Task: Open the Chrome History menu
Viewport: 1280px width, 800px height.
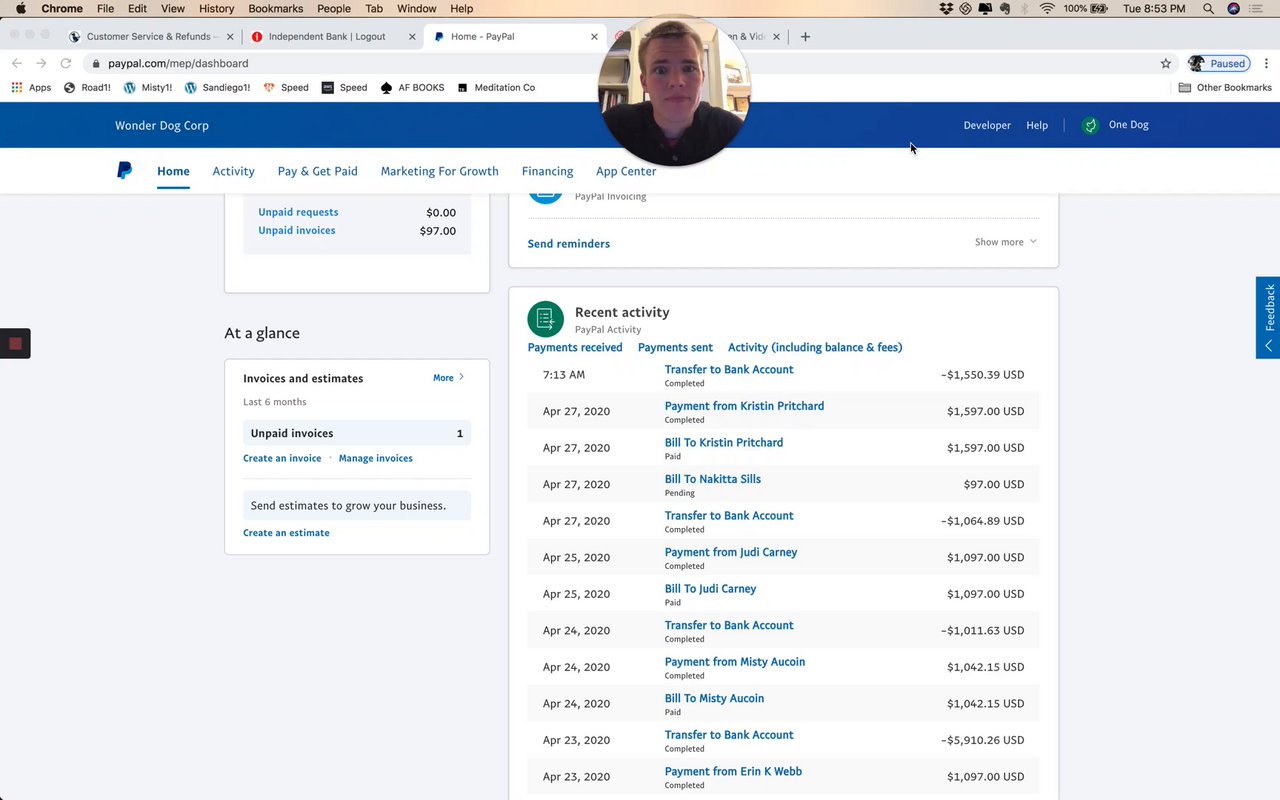Action: click(216, 9)
